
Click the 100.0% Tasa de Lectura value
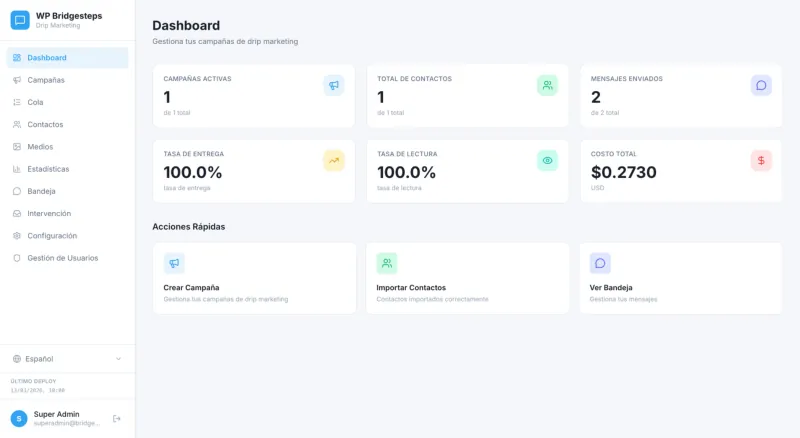(407, 172)
